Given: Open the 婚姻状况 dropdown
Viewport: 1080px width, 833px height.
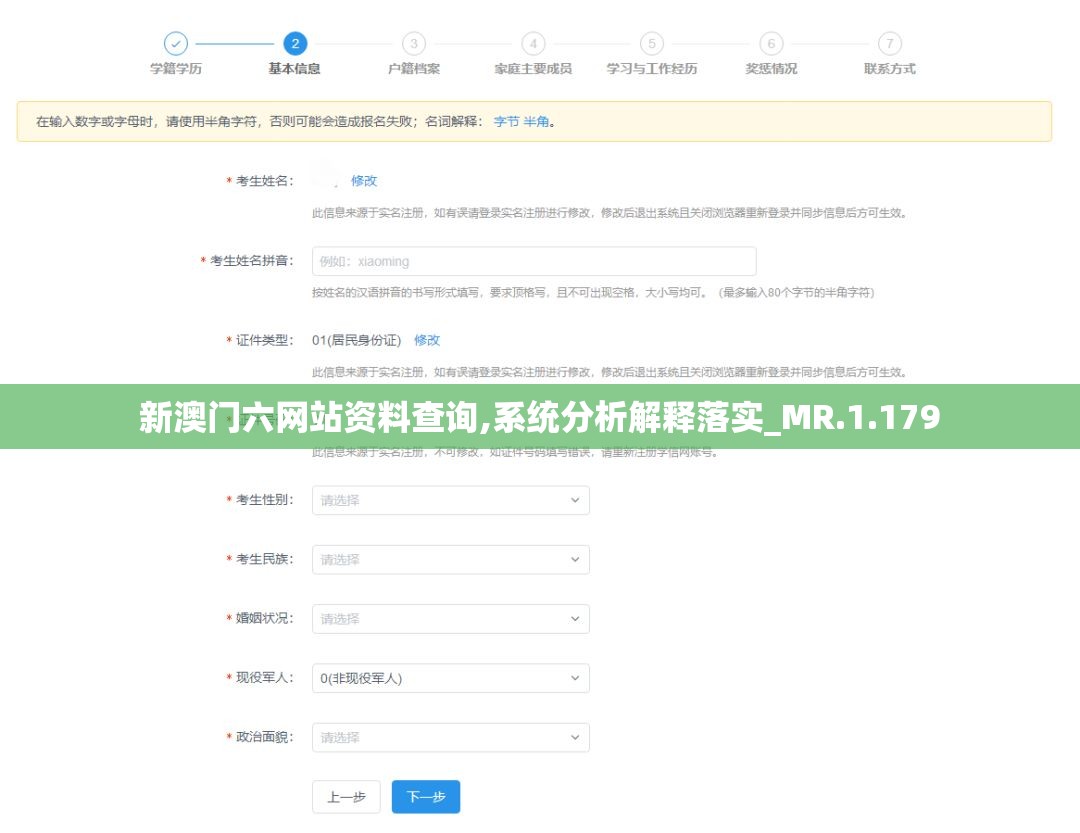Looking at the screenshot, I should (x=450, y=619).
